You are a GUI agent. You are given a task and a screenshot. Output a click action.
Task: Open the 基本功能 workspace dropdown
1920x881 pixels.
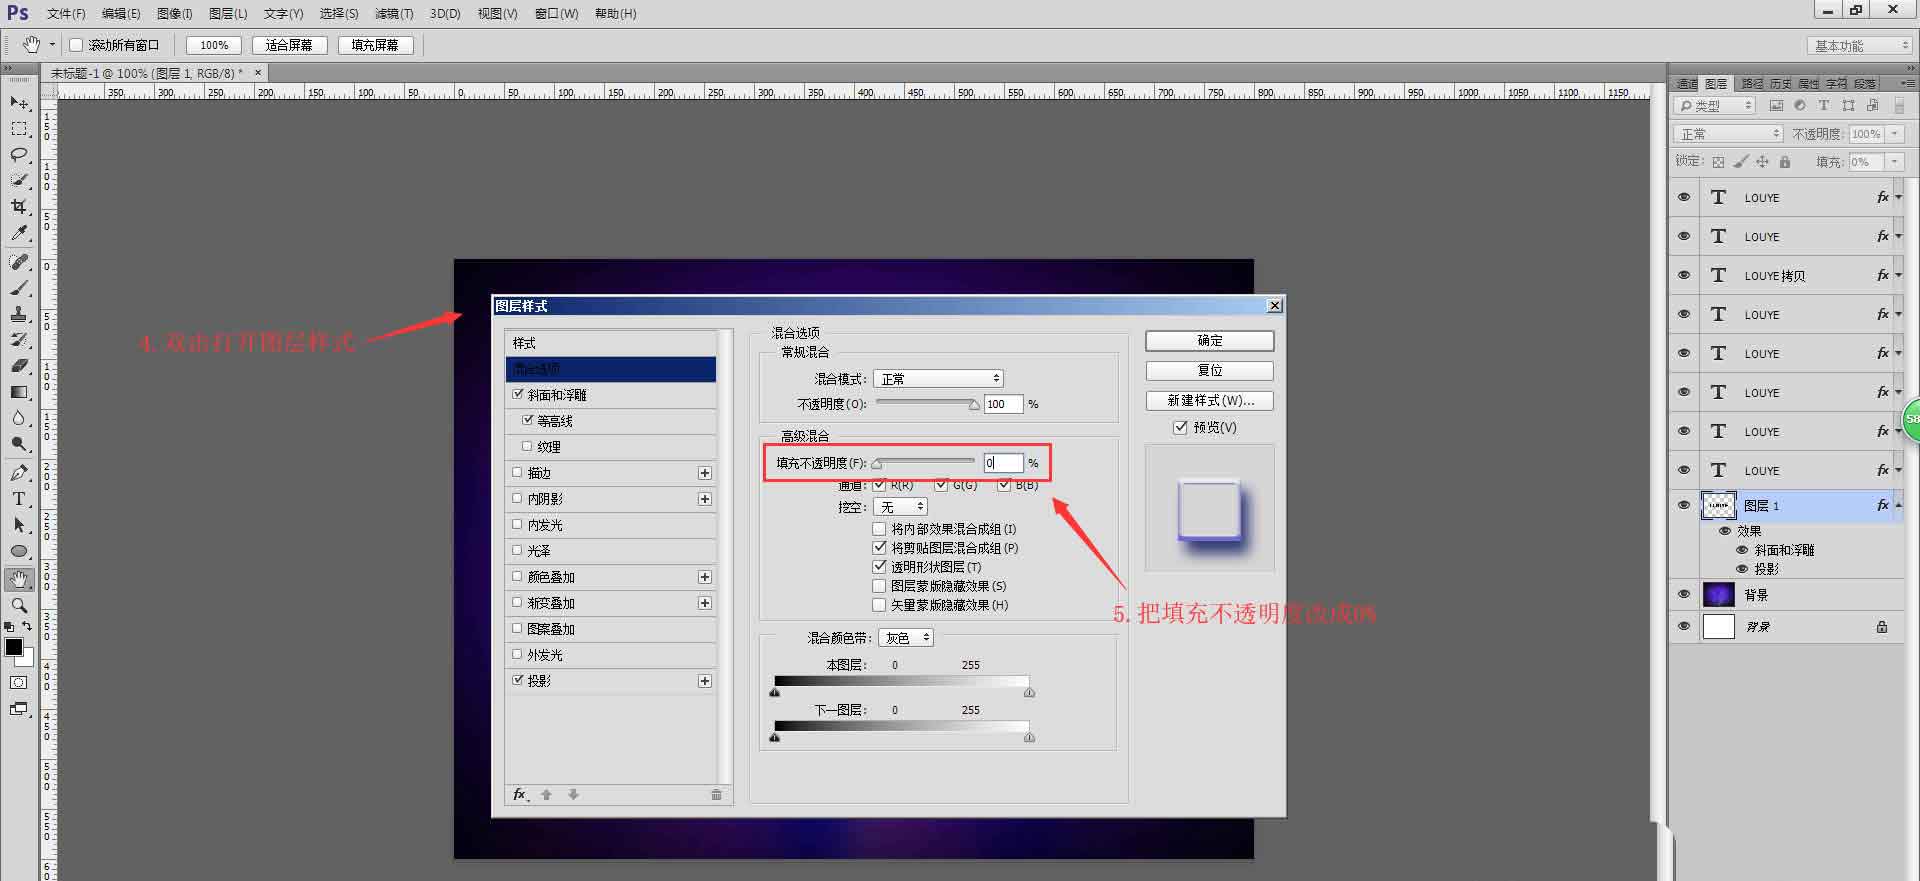click(x=1860, y=46)
